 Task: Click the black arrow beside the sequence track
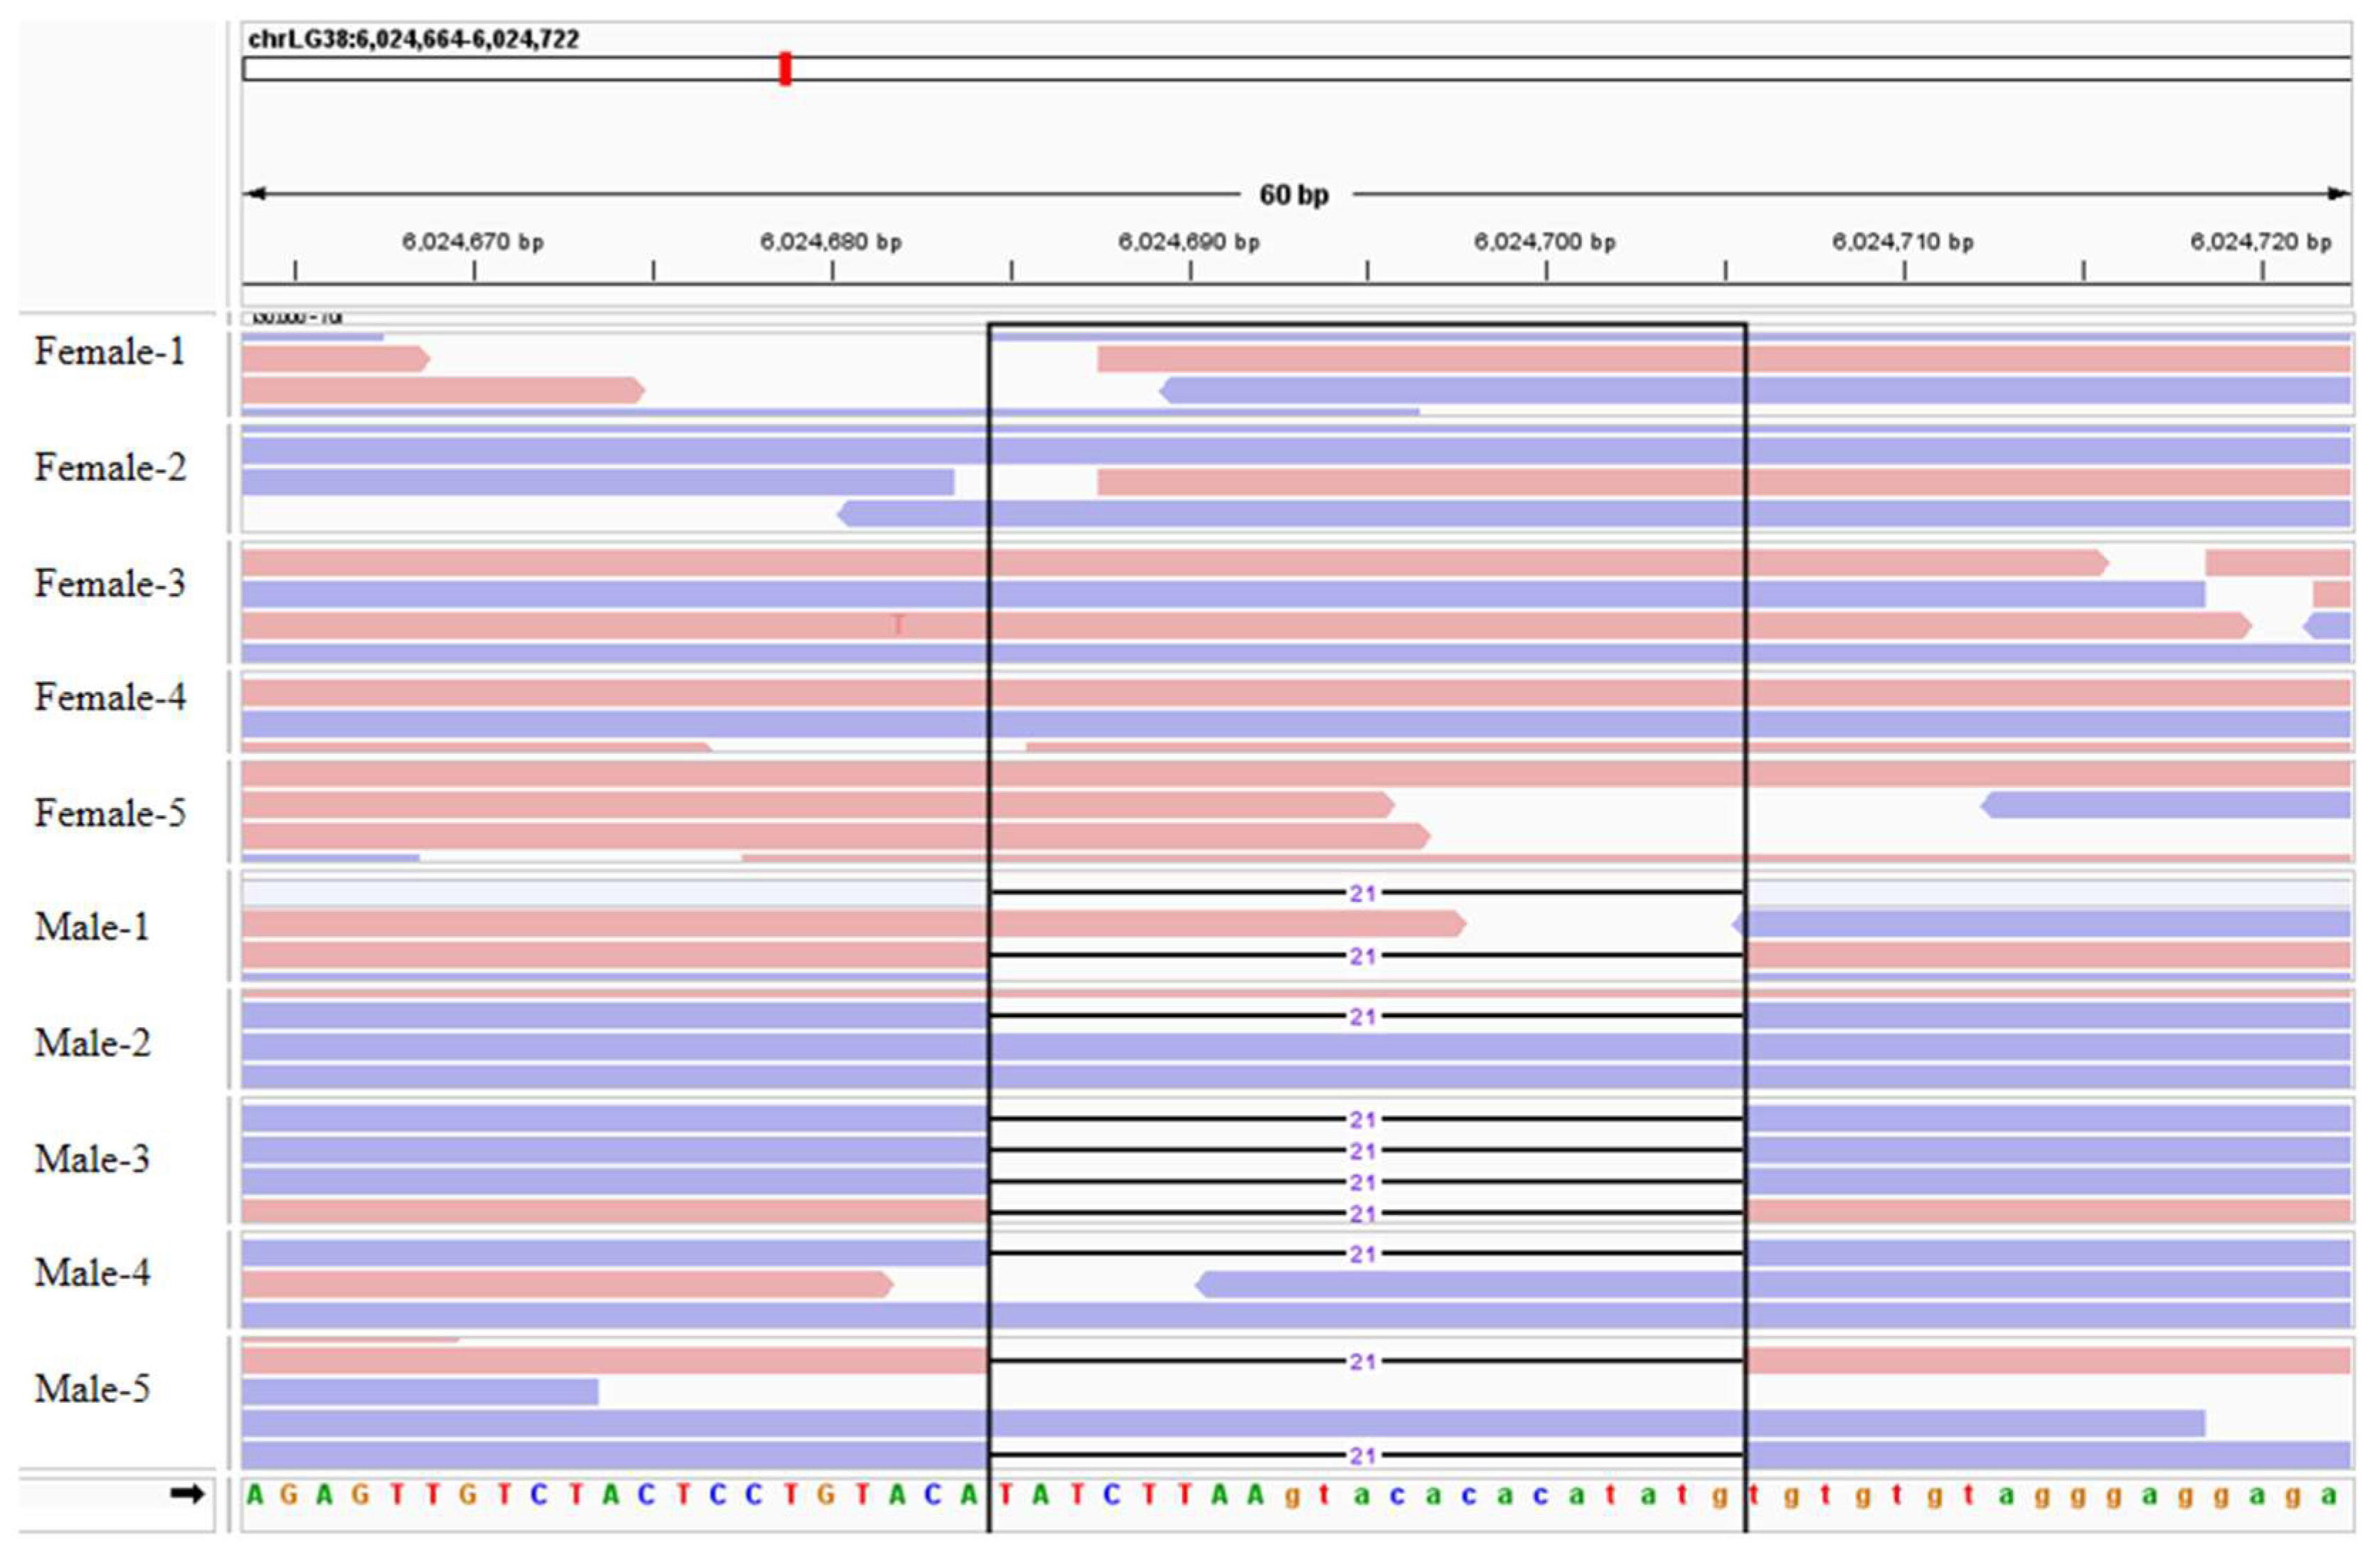(186, 1494)
